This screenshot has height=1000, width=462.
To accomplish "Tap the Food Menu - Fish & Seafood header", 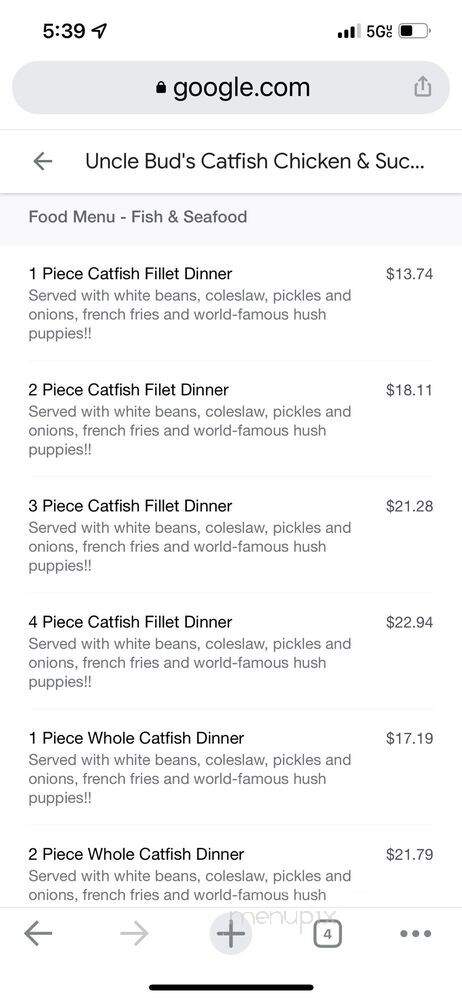I will point(138,217).
